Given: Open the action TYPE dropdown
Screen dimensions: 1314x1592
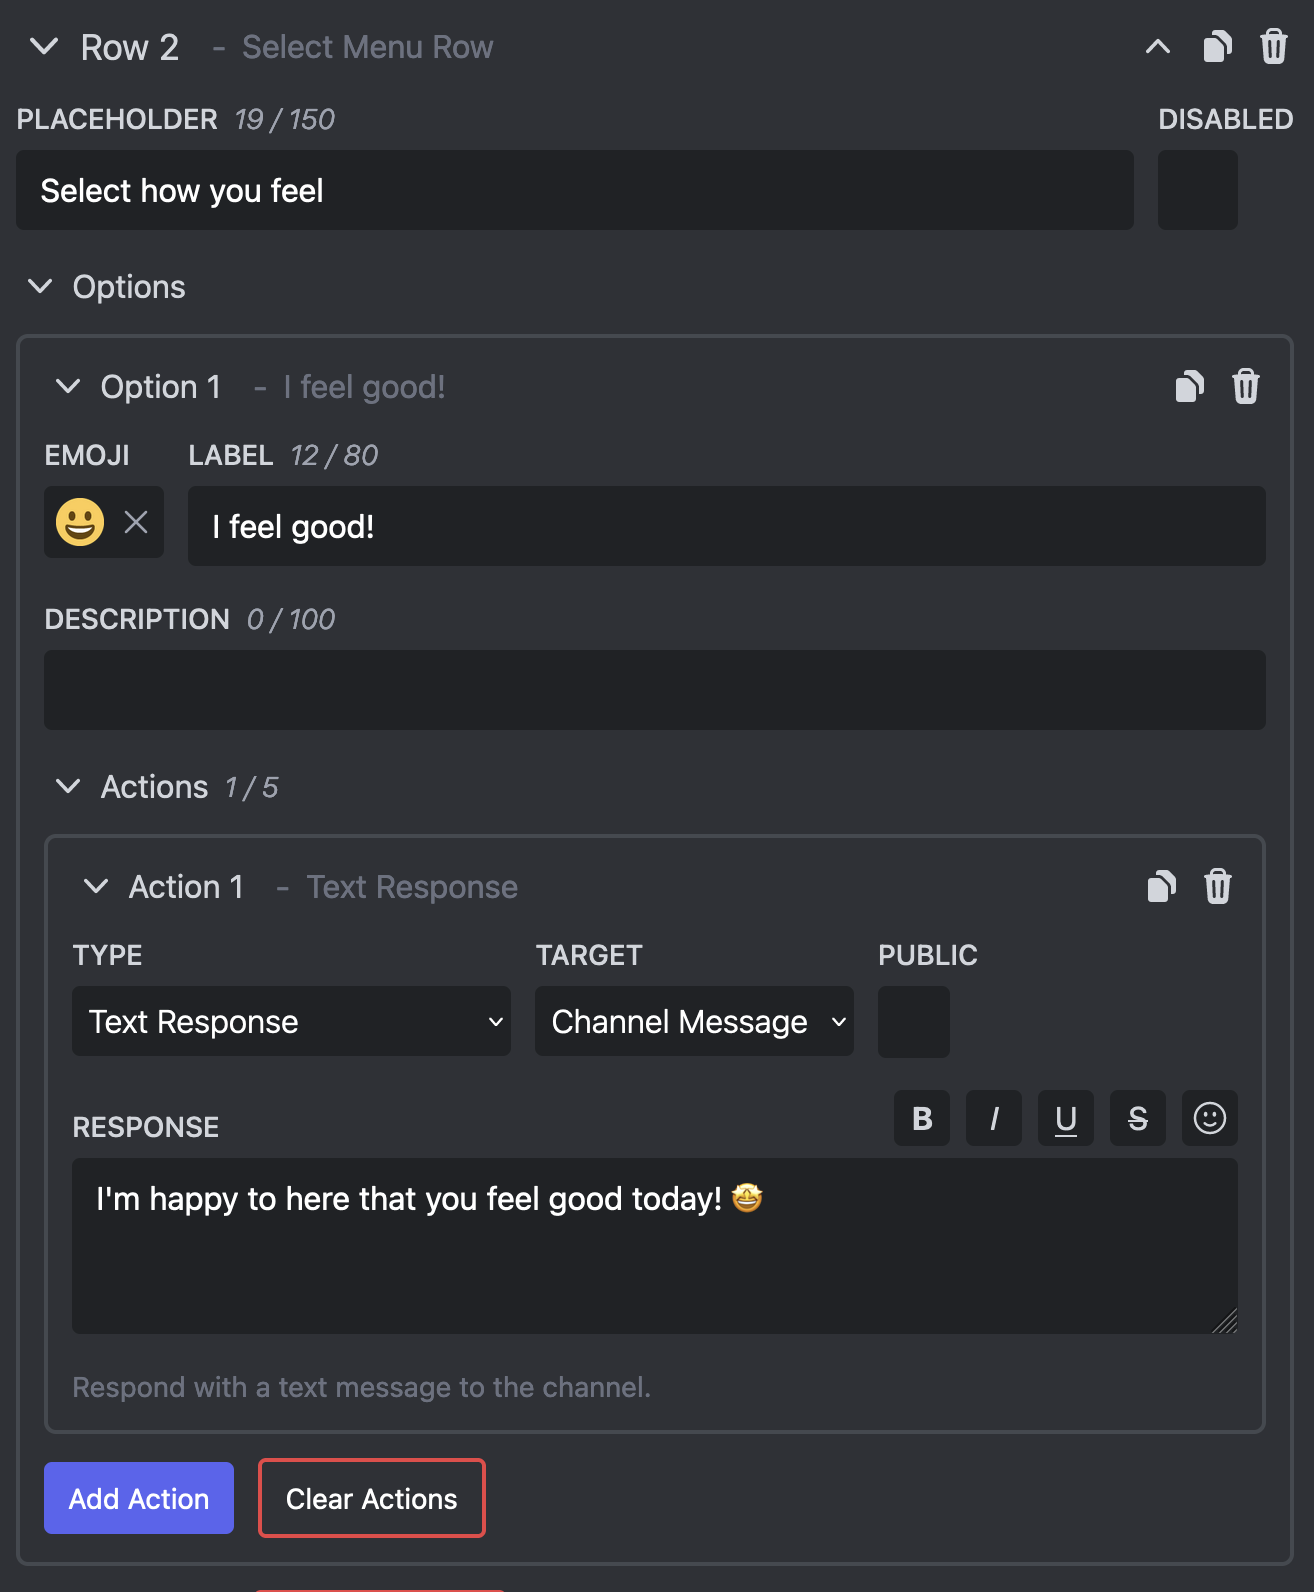Looking at the screenshot, I should click(x=290, y=1021).
